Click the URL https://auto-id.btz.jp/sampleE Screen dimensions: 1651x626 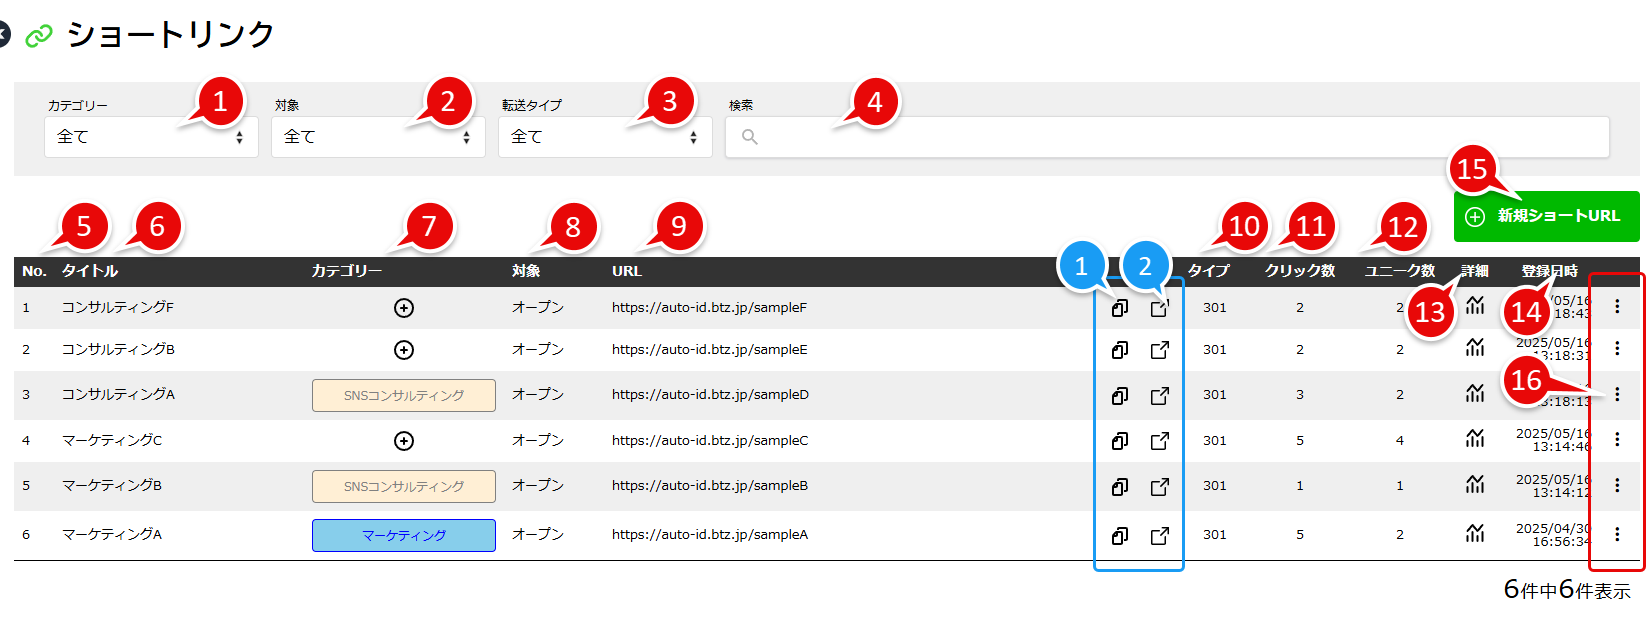[710, 349]
